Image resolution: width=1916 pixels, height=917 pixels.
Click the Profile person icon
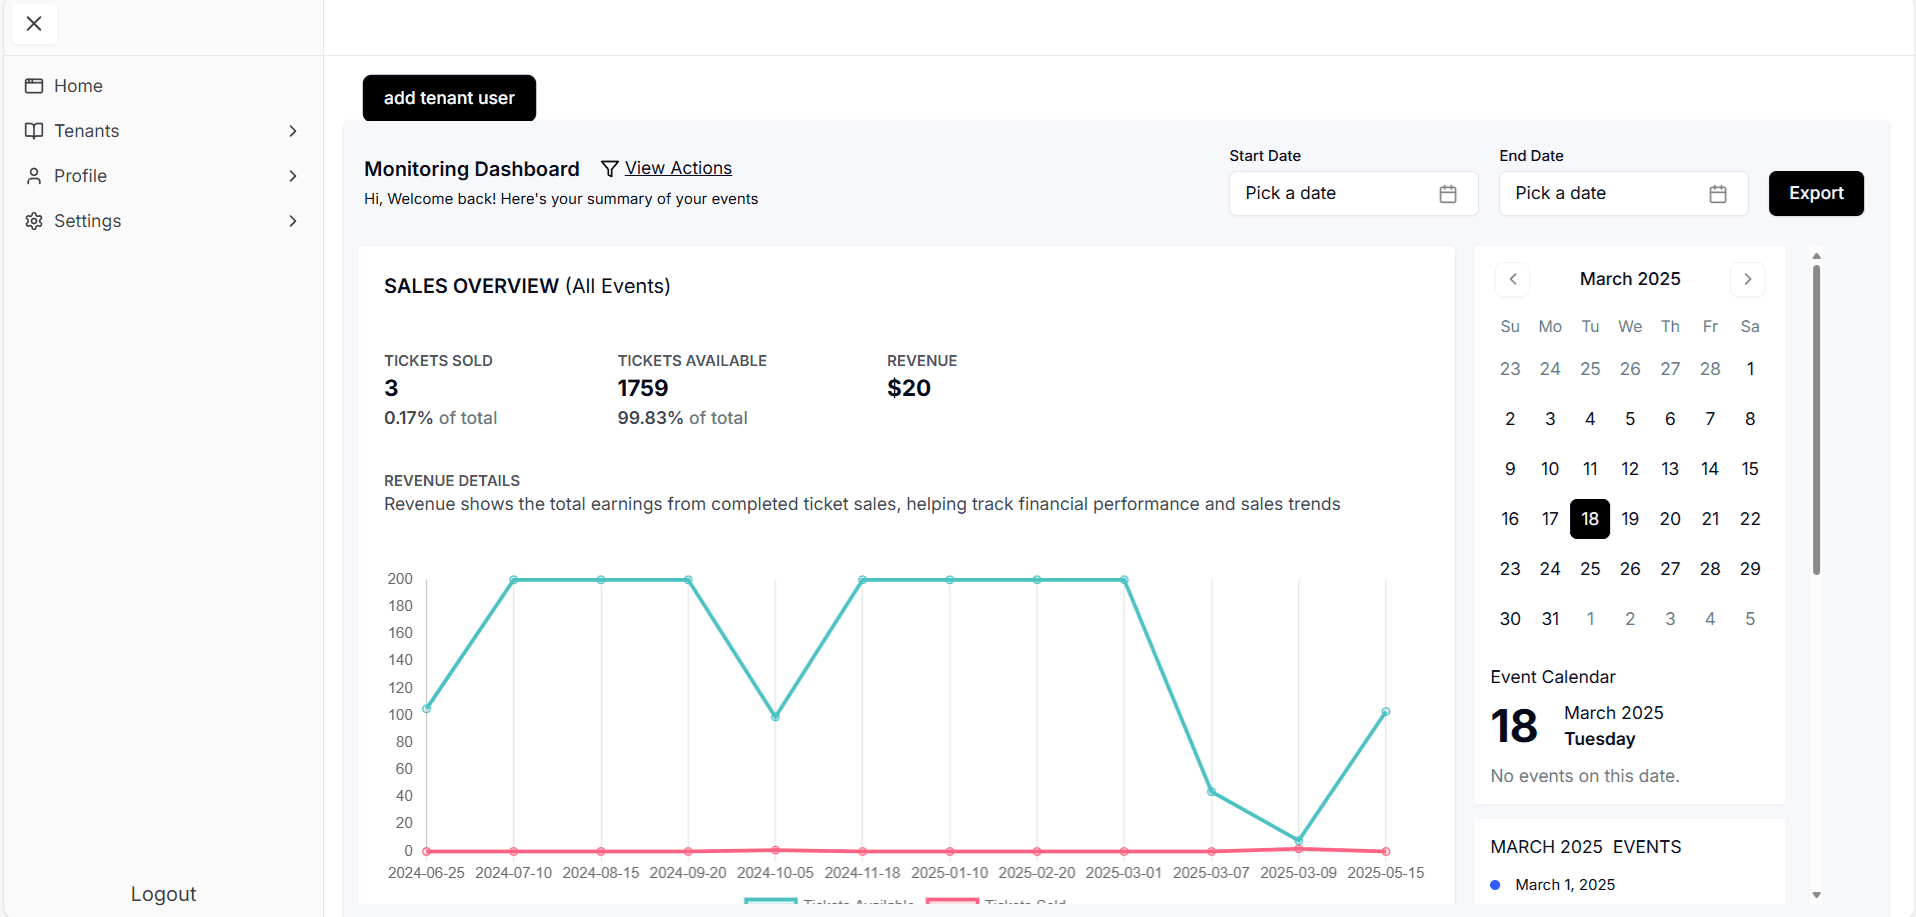[34, 176]
